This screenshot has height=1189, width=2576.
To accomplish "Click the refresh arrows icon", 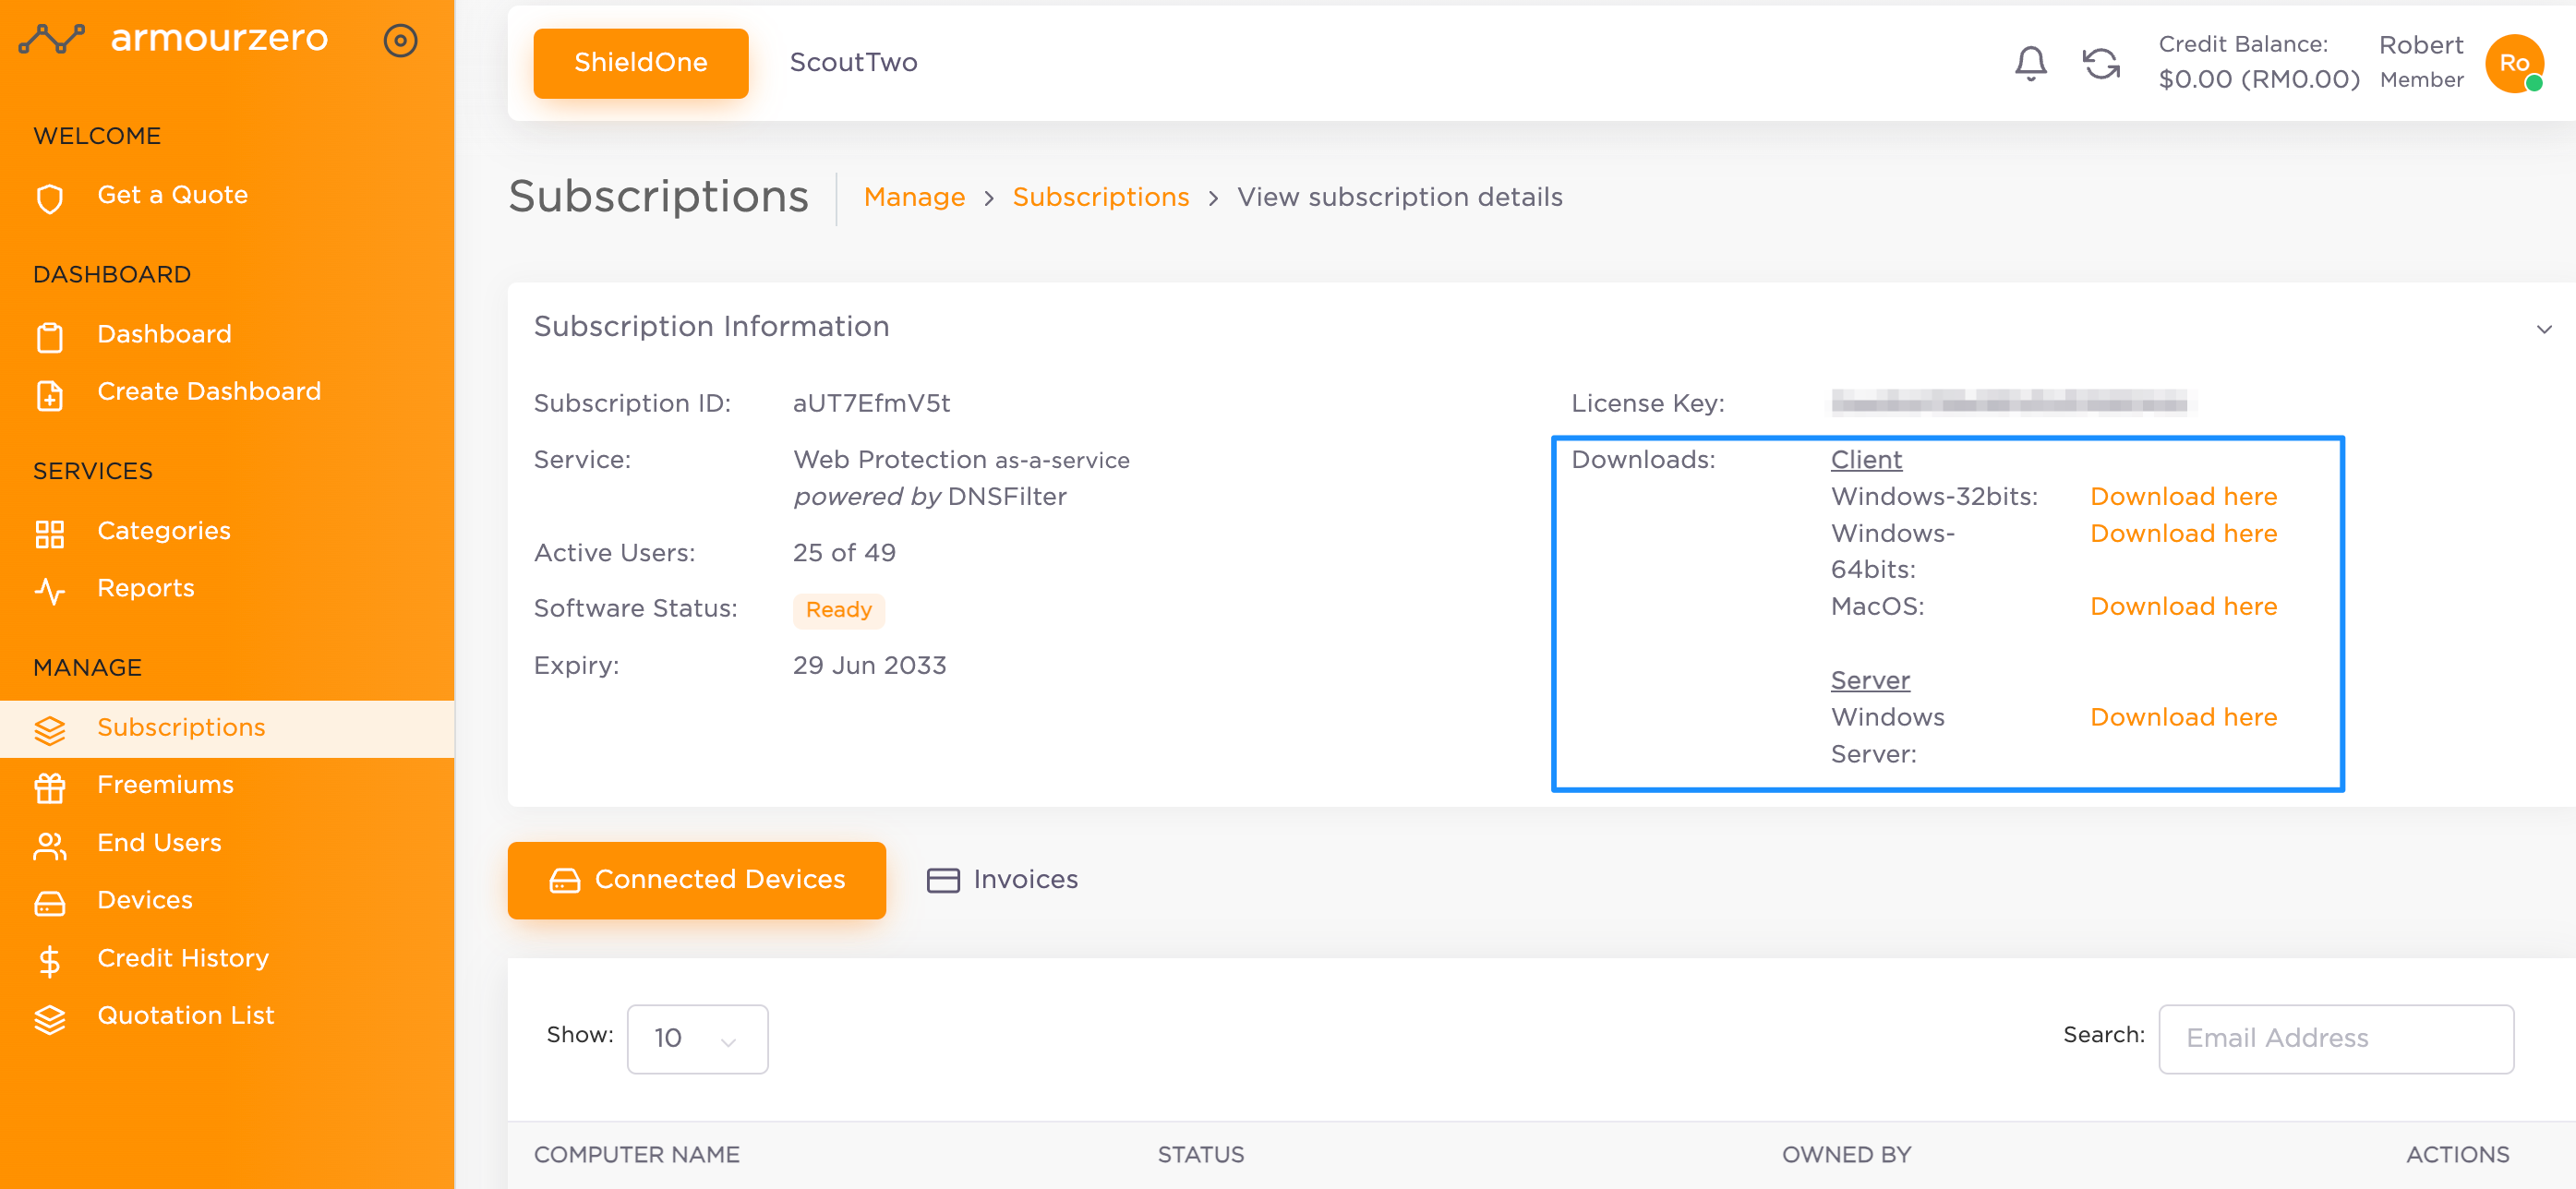I will point(2101,63).
